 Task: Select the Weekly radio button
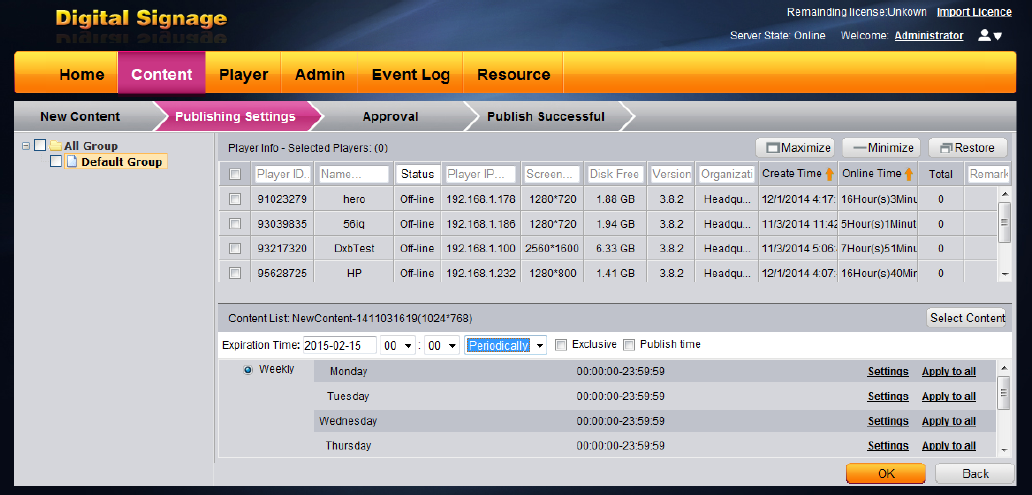pos(247,370)
